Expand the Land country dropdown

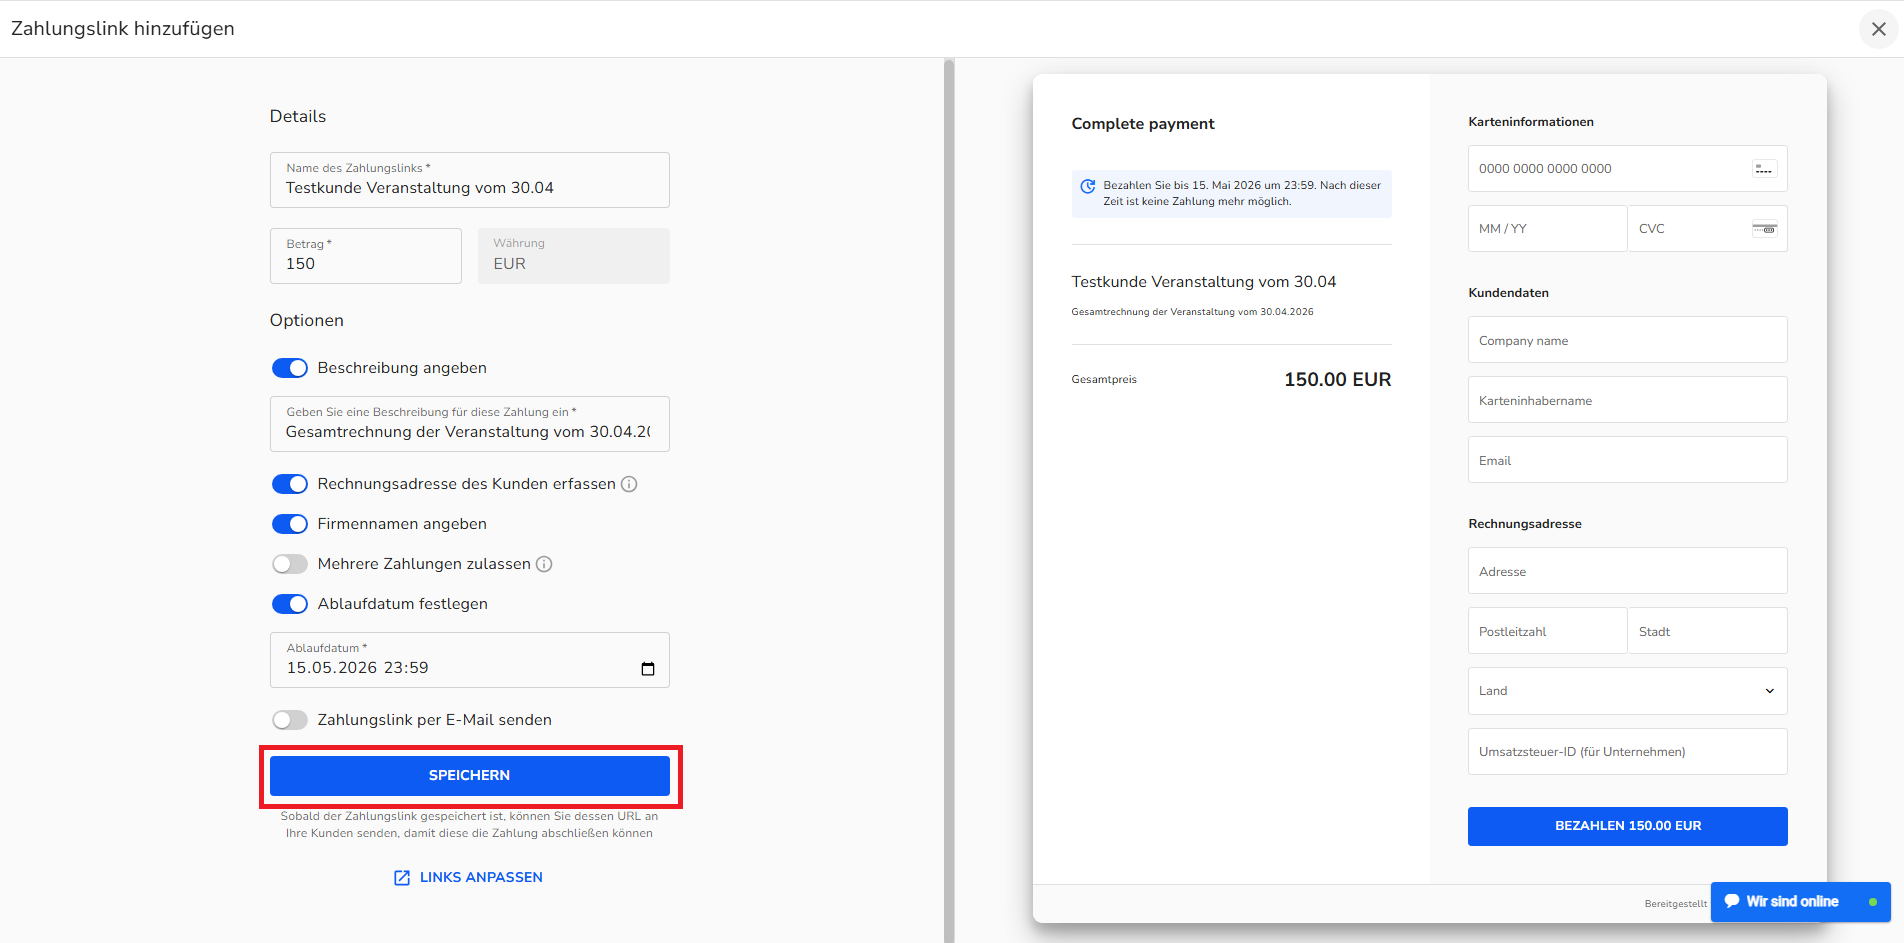(x=1627, y=691)
